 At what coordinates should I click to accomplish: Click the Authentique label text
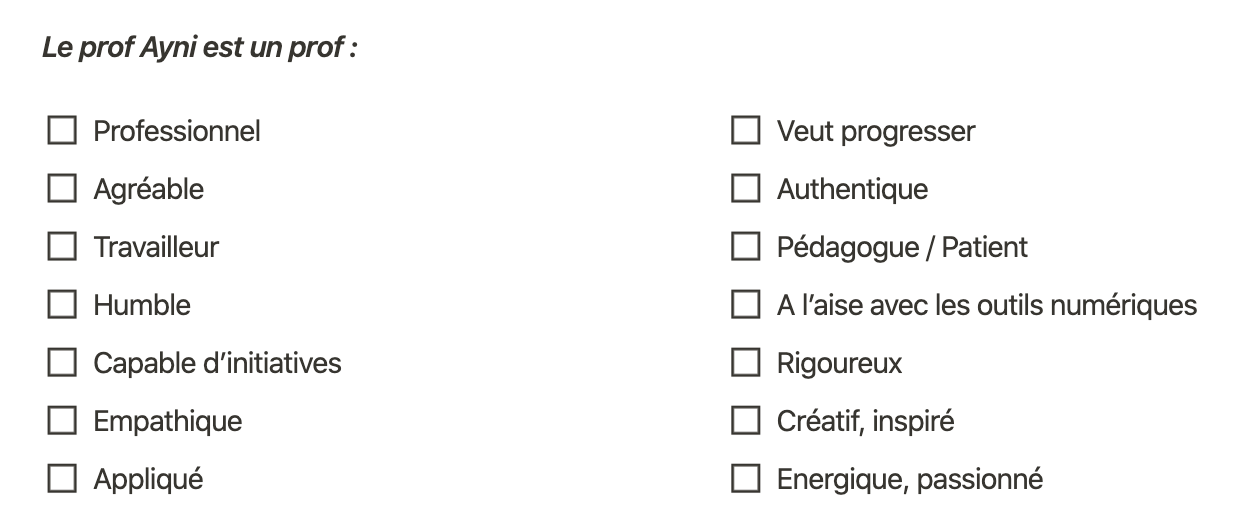pyautogui.click(x=852, y=189)
